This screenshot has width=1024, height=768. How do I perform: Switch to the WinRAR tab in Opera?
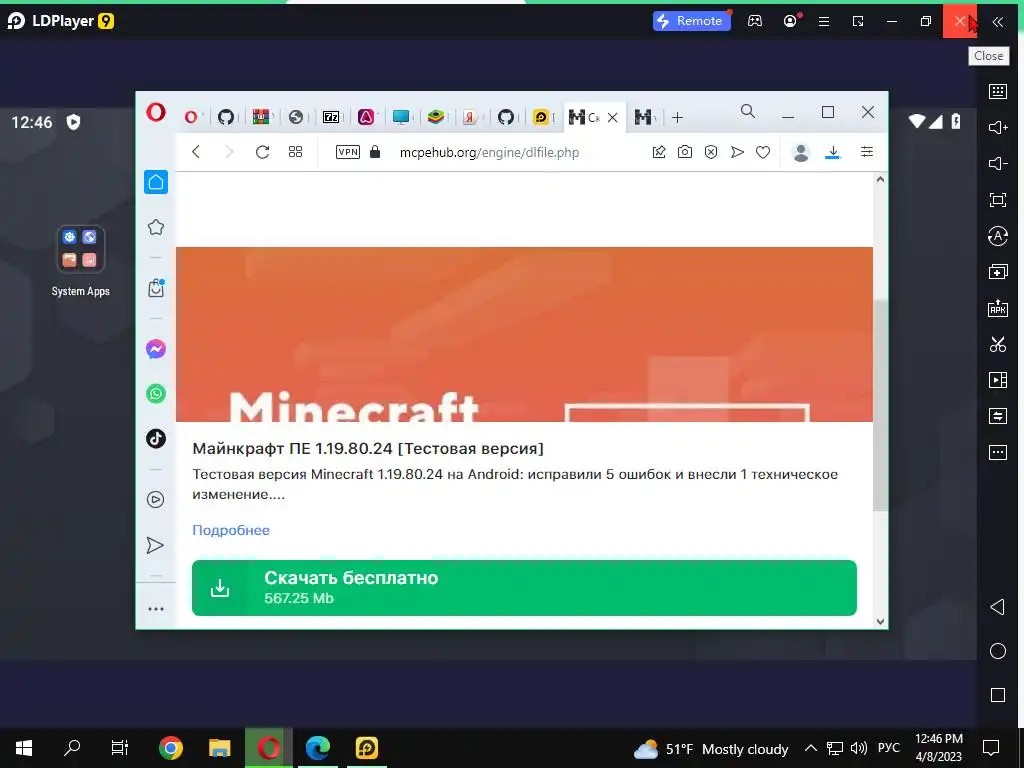(x=261, y=117)
